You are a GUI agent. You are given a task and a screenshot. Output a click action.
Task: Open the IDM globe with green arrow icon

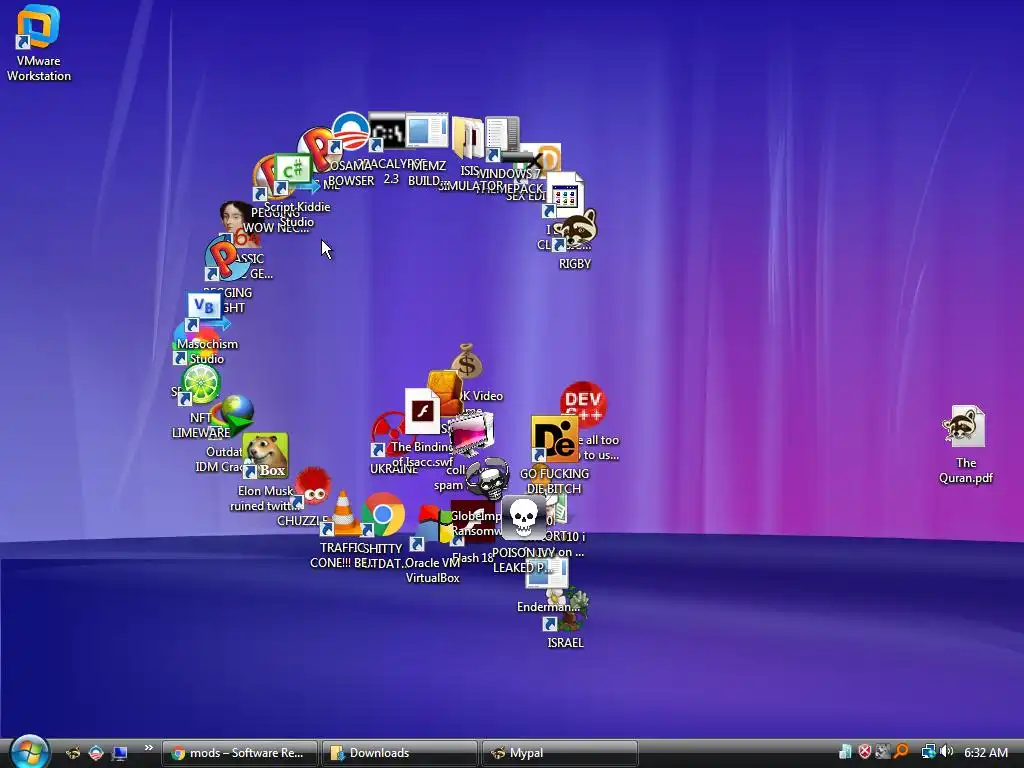tap(235, 414)
